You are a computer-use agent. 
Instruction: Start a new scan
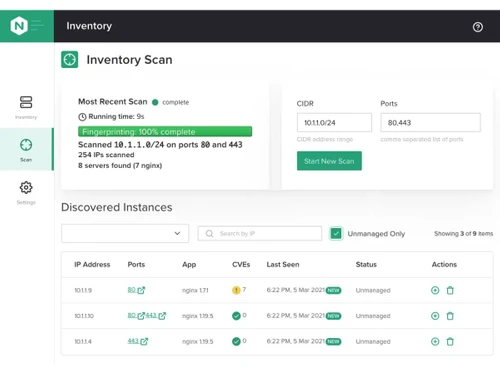tap(329, 161)
